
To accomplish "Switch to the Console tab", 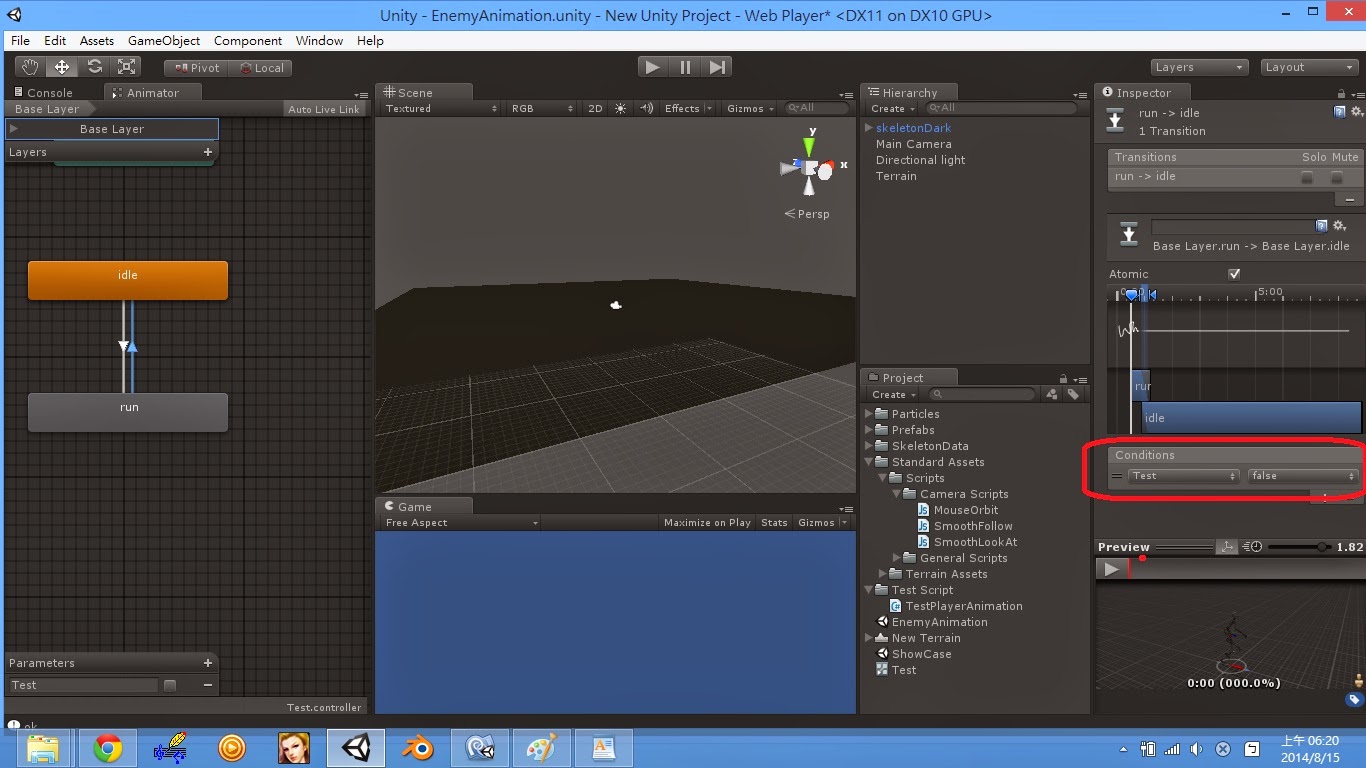I will point(45,92).
